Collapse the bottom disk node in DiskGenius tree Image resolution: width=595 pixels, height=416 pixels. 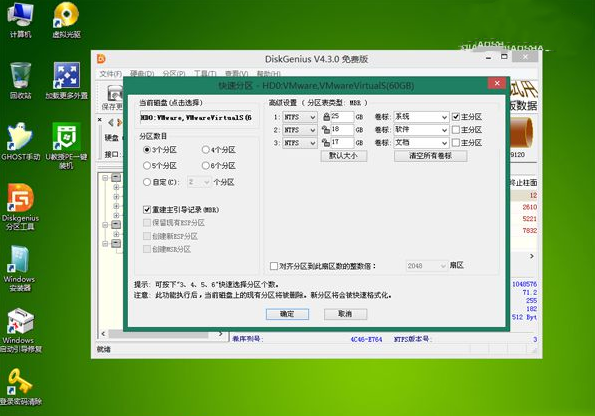tap(105, 243)
